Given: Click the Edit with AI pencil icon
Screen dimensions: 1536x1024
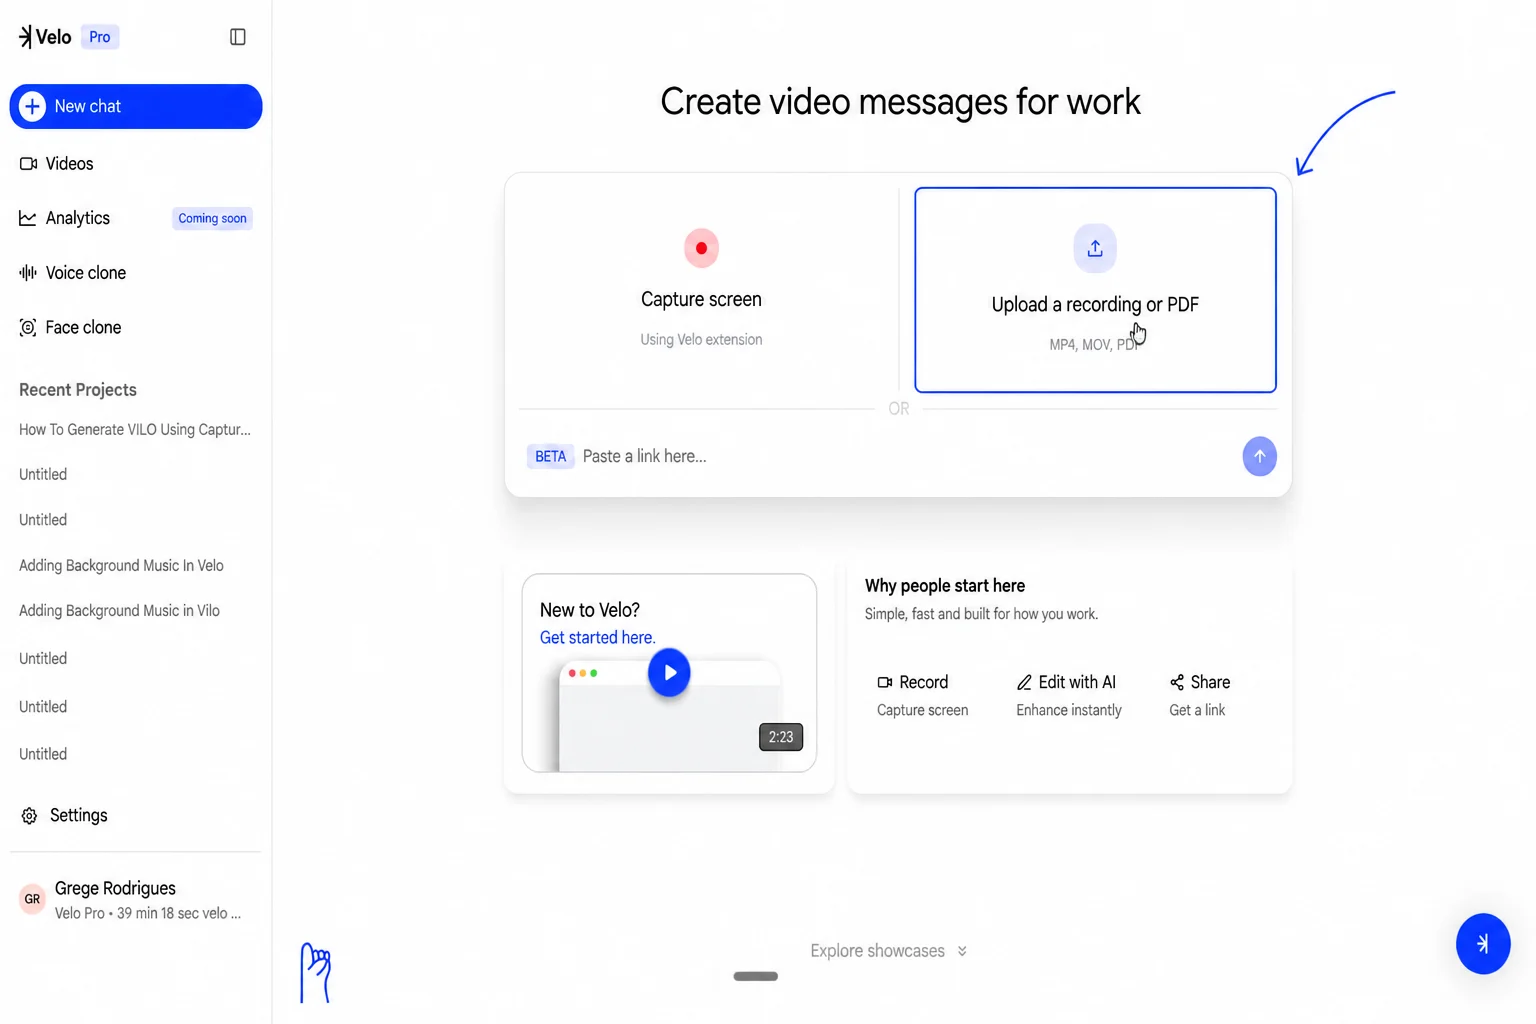Looking at the screenshot, I should click(1024, 682).
